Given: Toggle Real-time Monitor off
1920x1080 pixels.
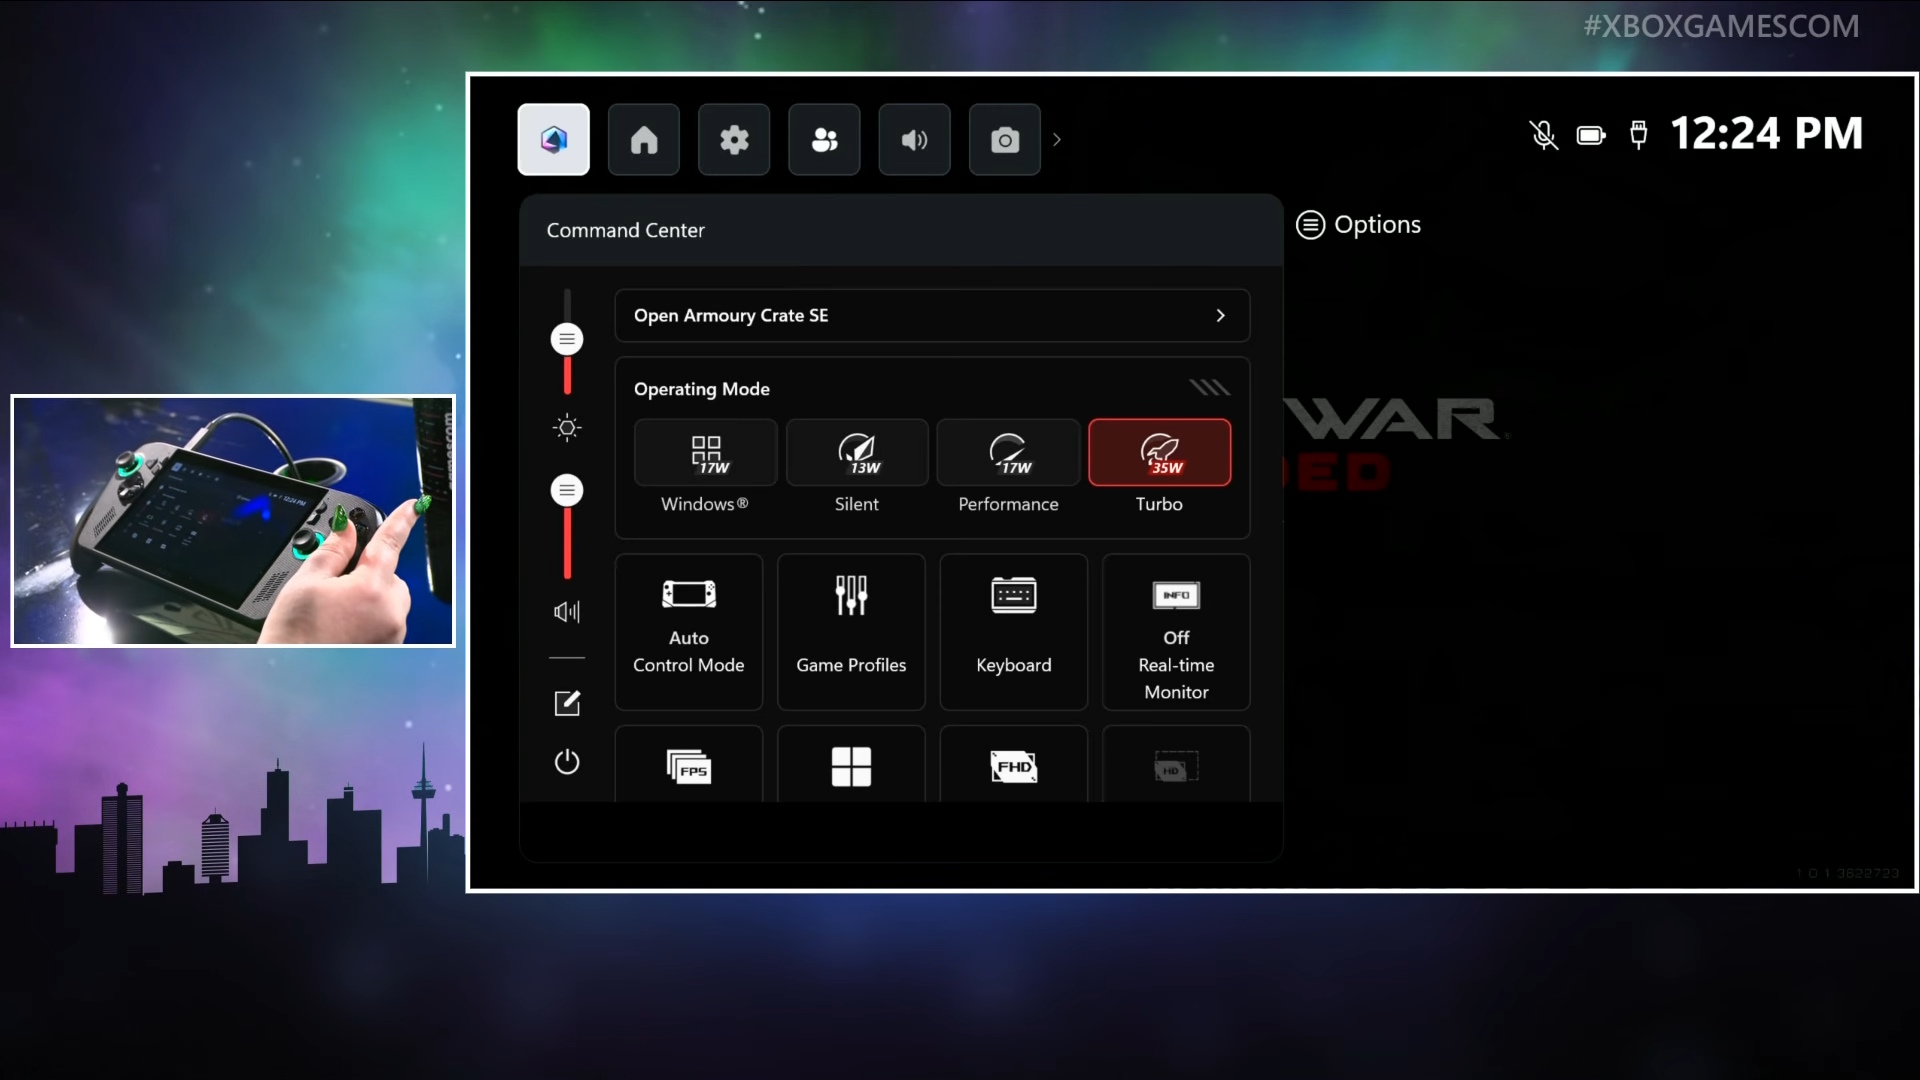Looking at the screenshot, I should pos(1175,632).
